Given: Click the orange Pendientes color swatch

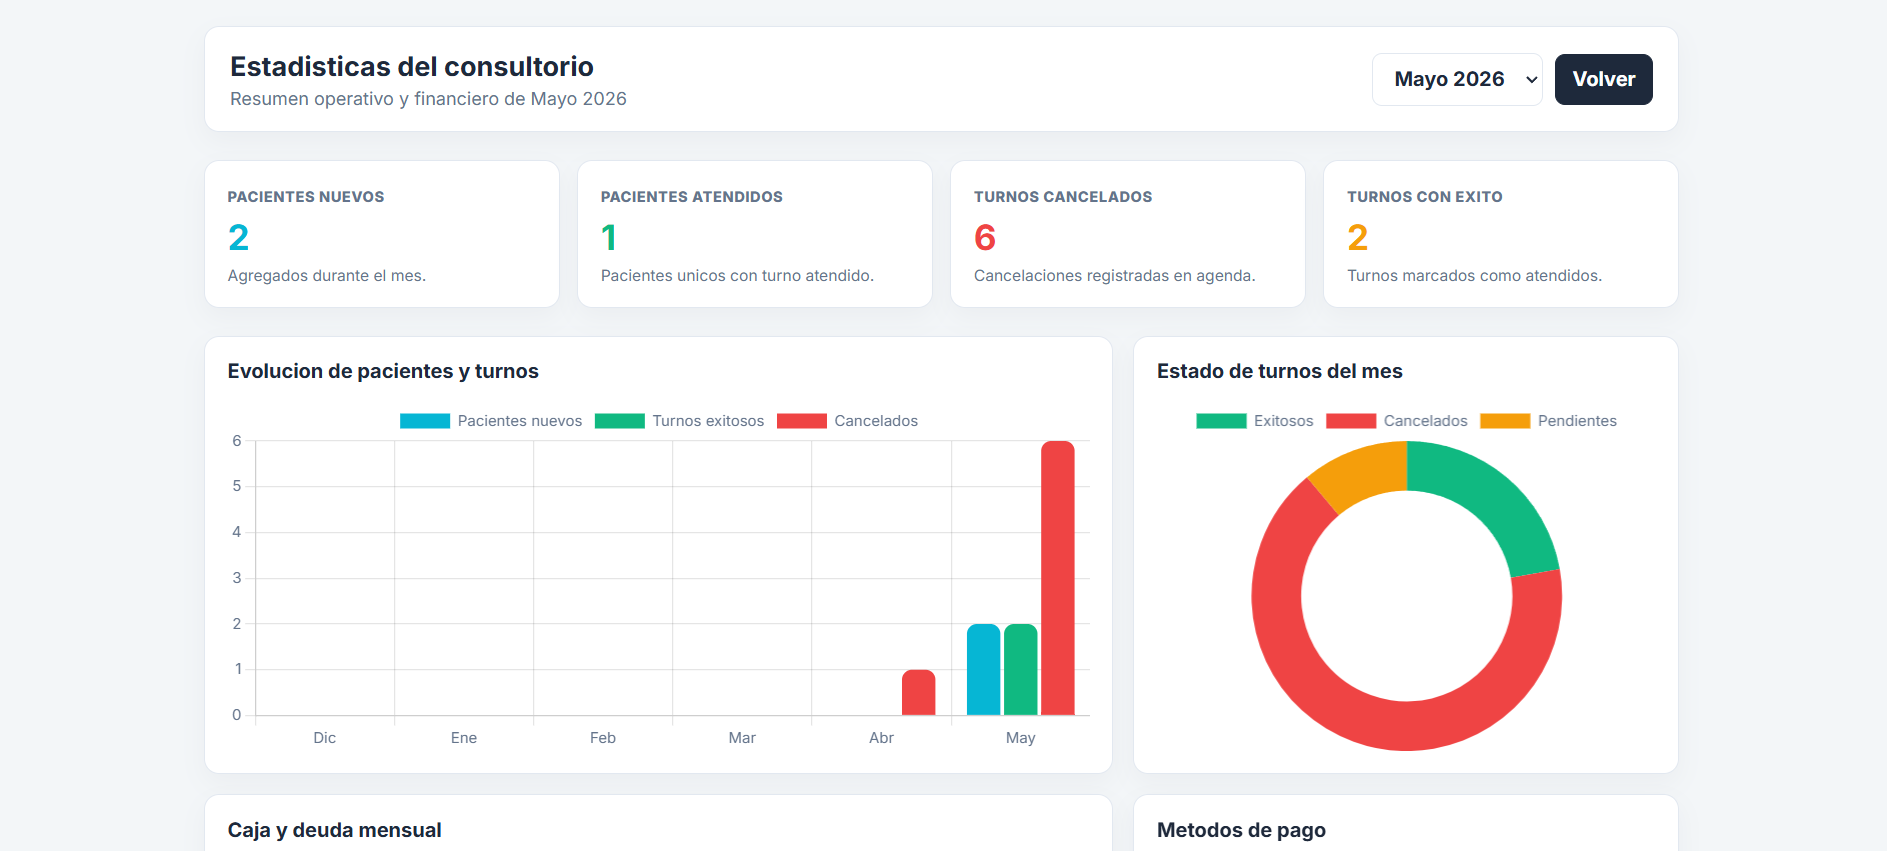Looking at the screenshot, I should click(1505, 421).
